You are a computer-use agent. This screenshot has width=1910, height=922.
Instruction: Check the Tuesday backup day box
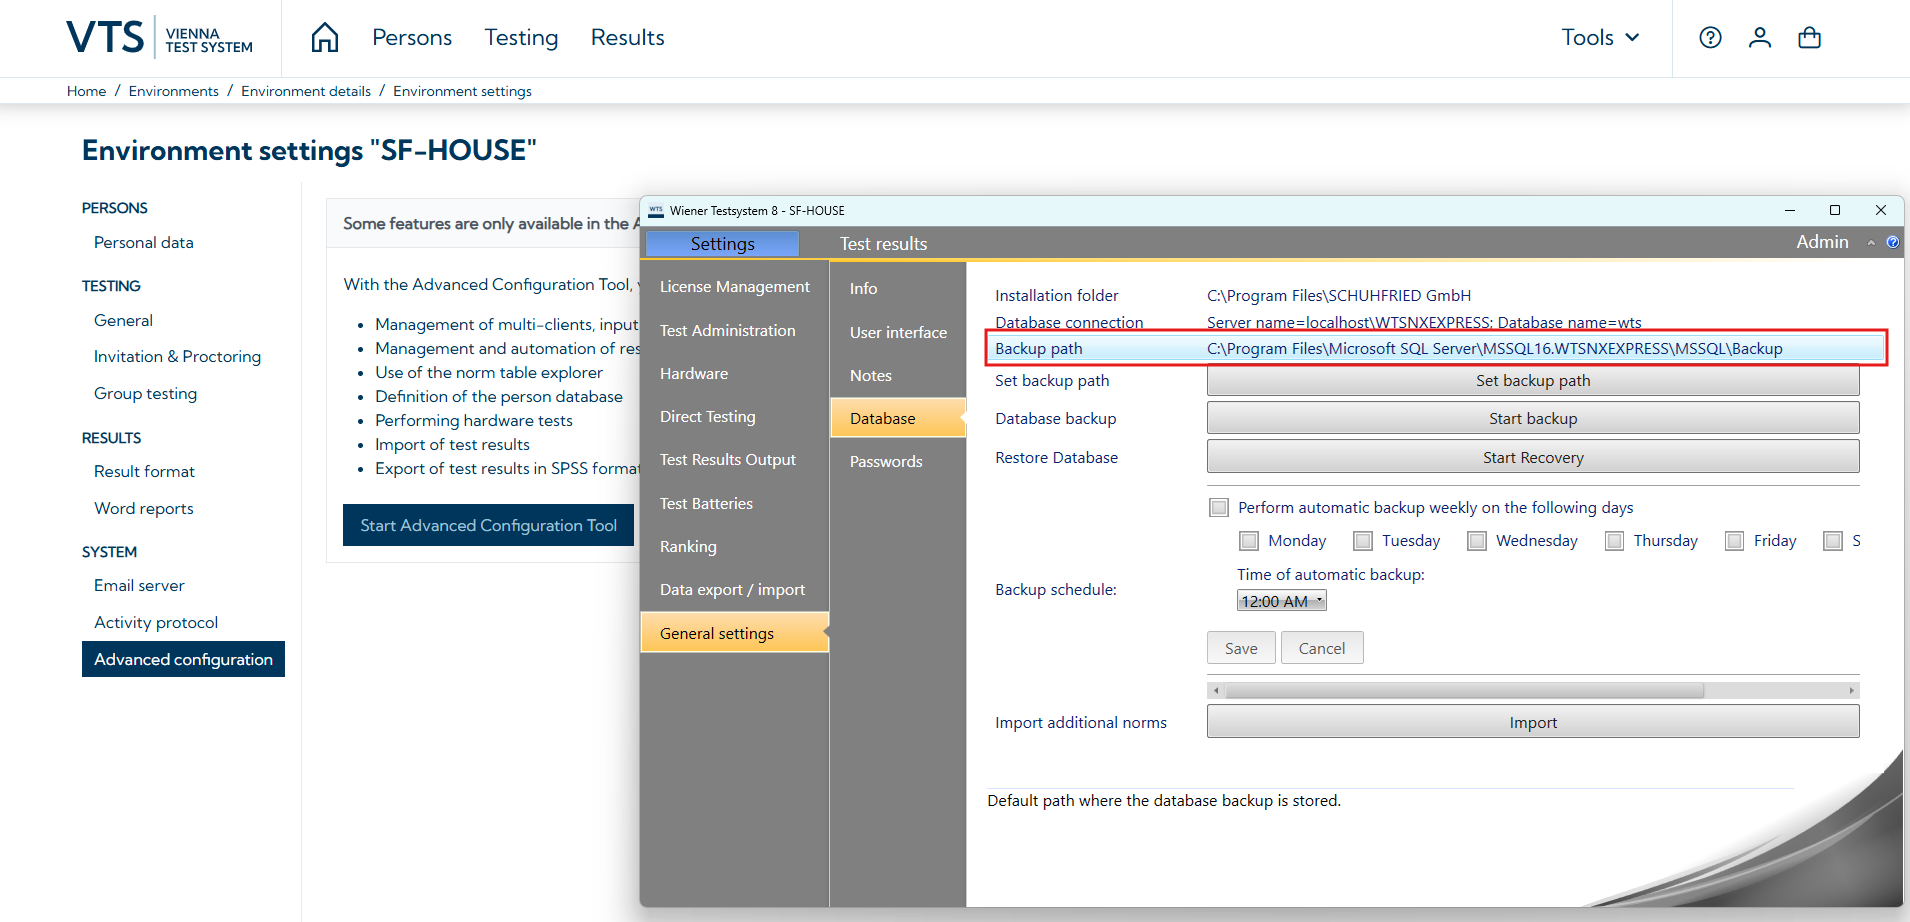point(1363,541)
